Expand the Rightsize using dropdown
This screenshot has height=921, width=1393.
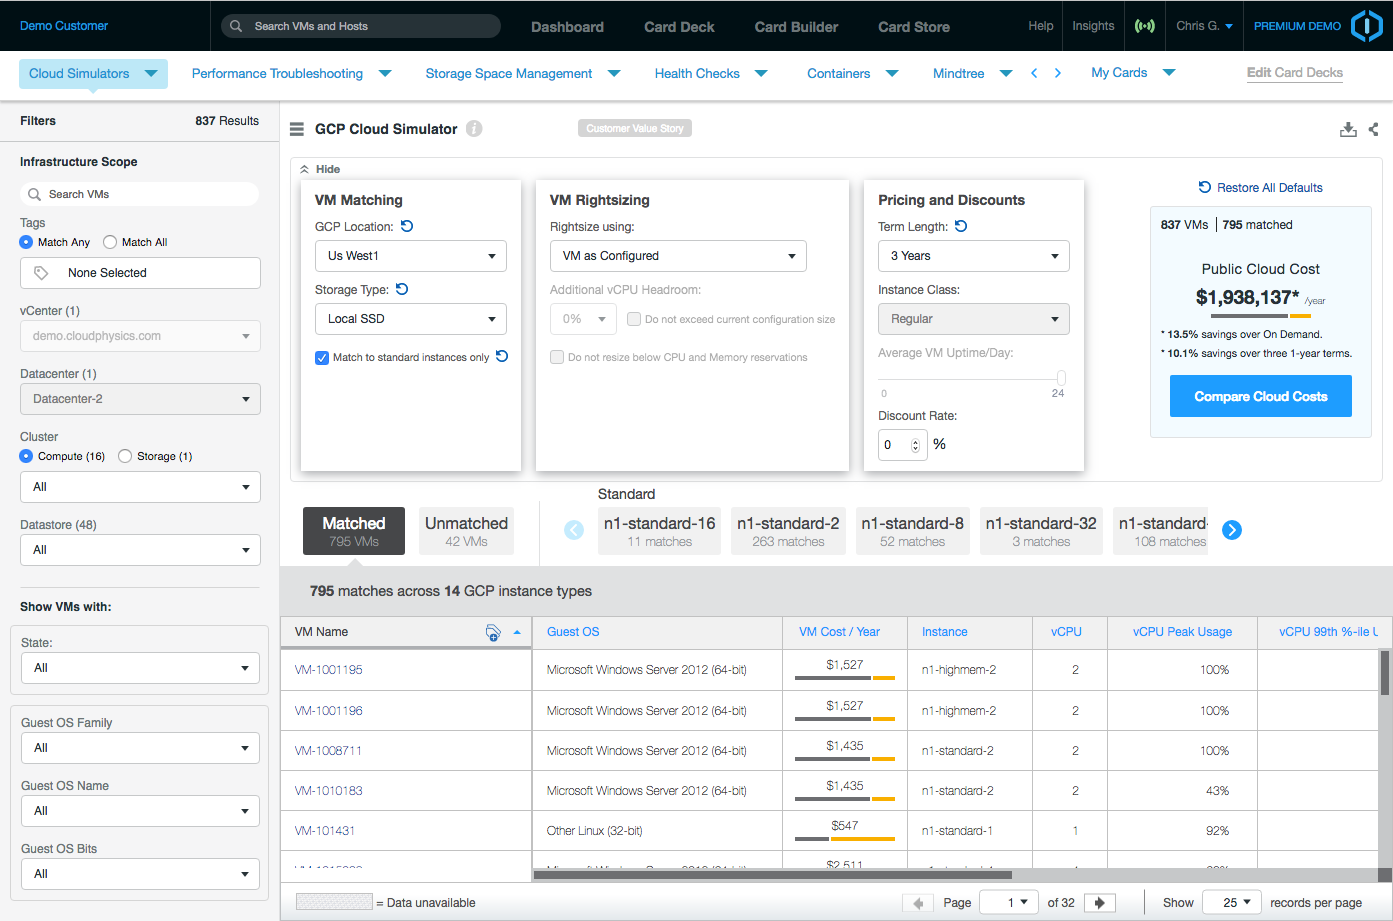click(x=677, y=256)
